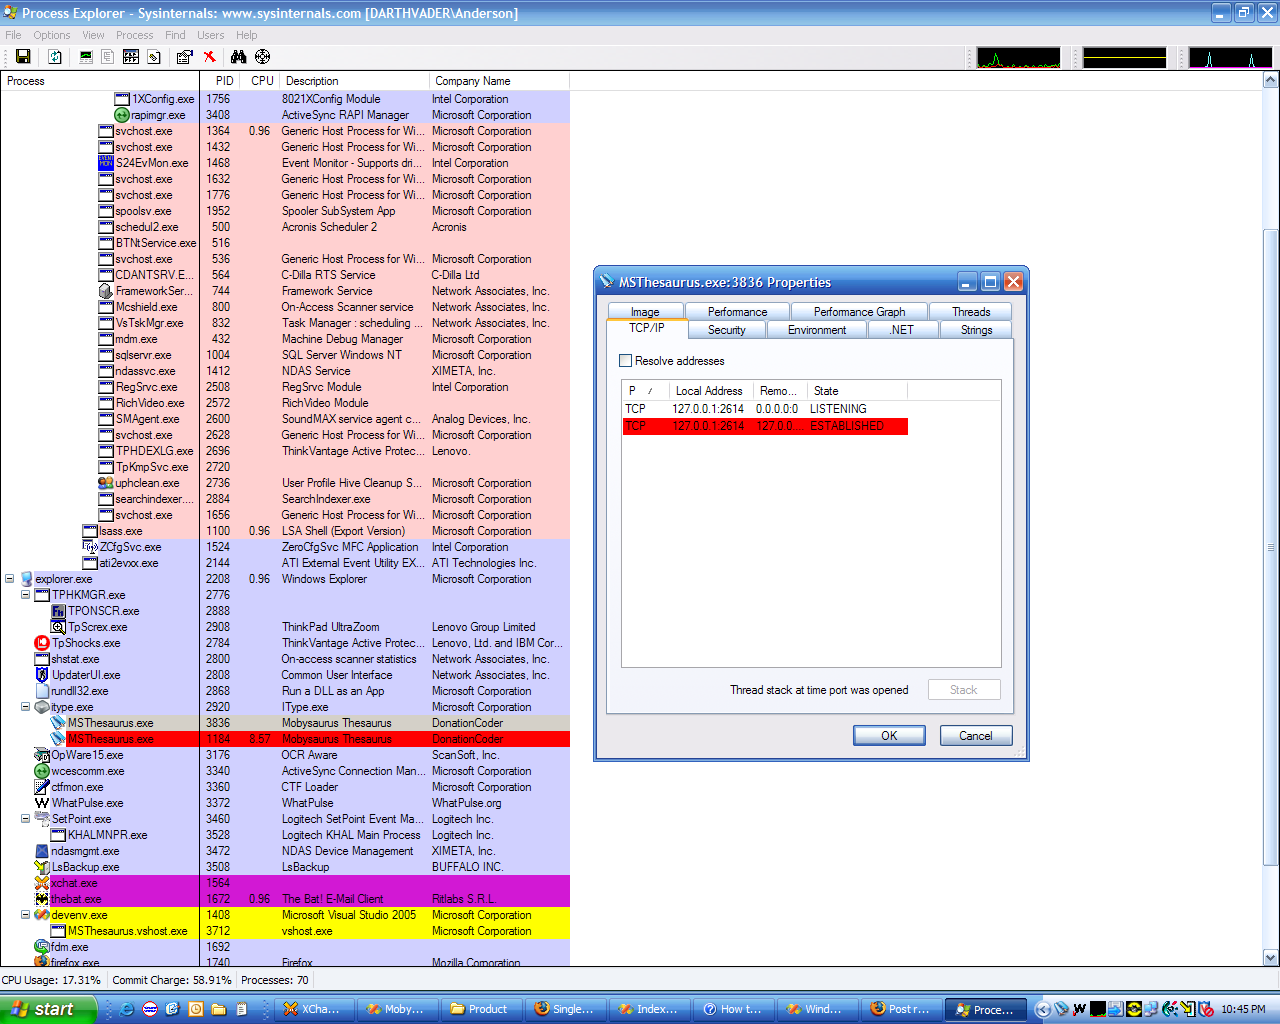This screenshot has width=1280, height=1024.
Task: Click the Kill Process red X icon
Action: click(210, 57)
